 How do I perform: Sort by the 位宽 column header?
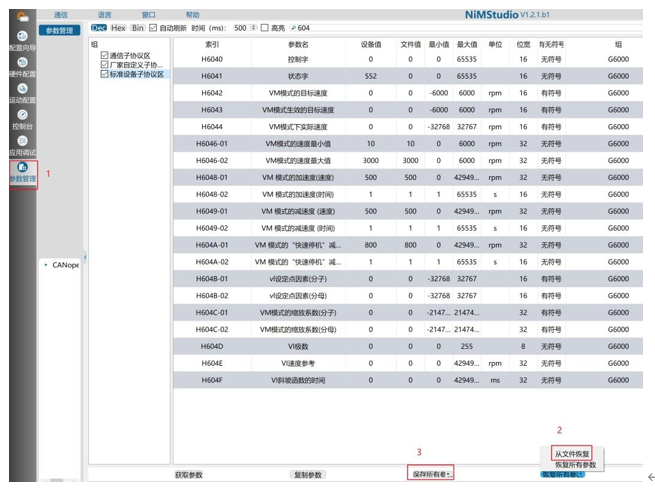click(523, 44)
